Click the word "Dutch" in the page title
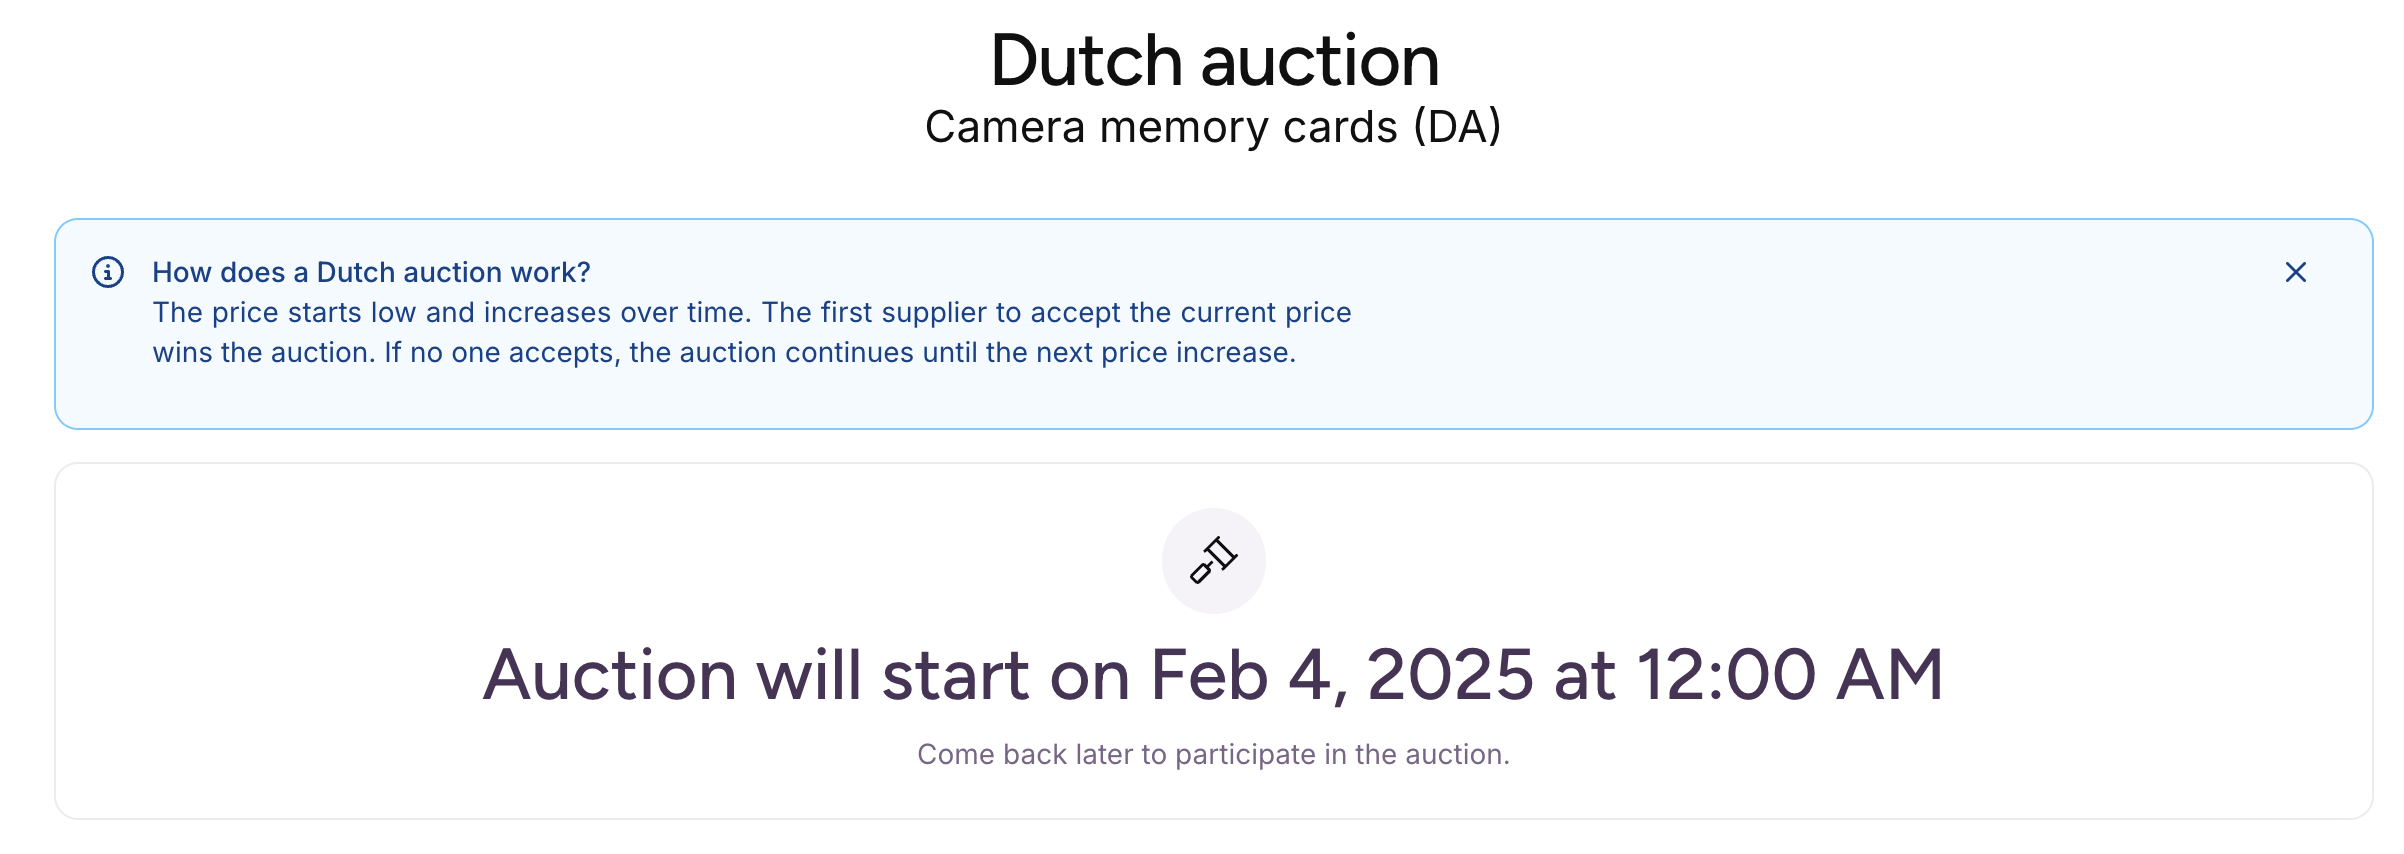The width and height of the screenshot is (2404, 854). 1086,62
